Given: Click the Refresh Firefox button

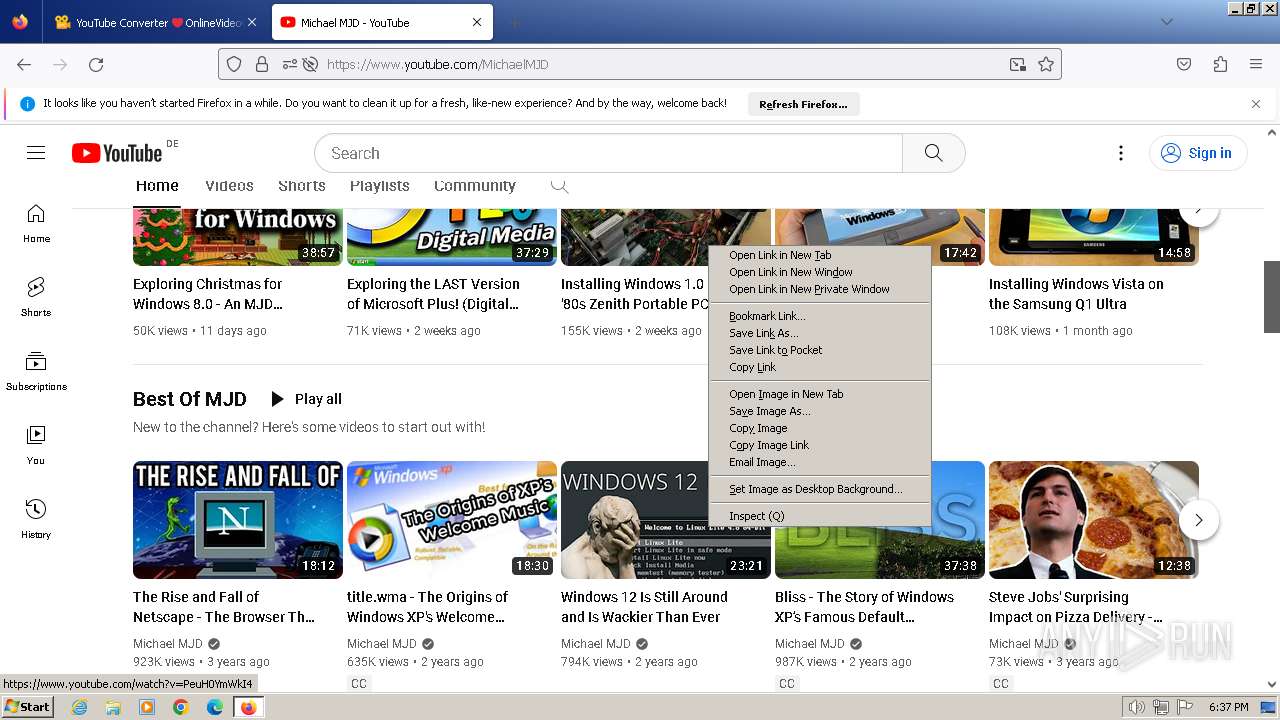Looking at the screenshot, I should pyautogui.click(x=803, y=104).
